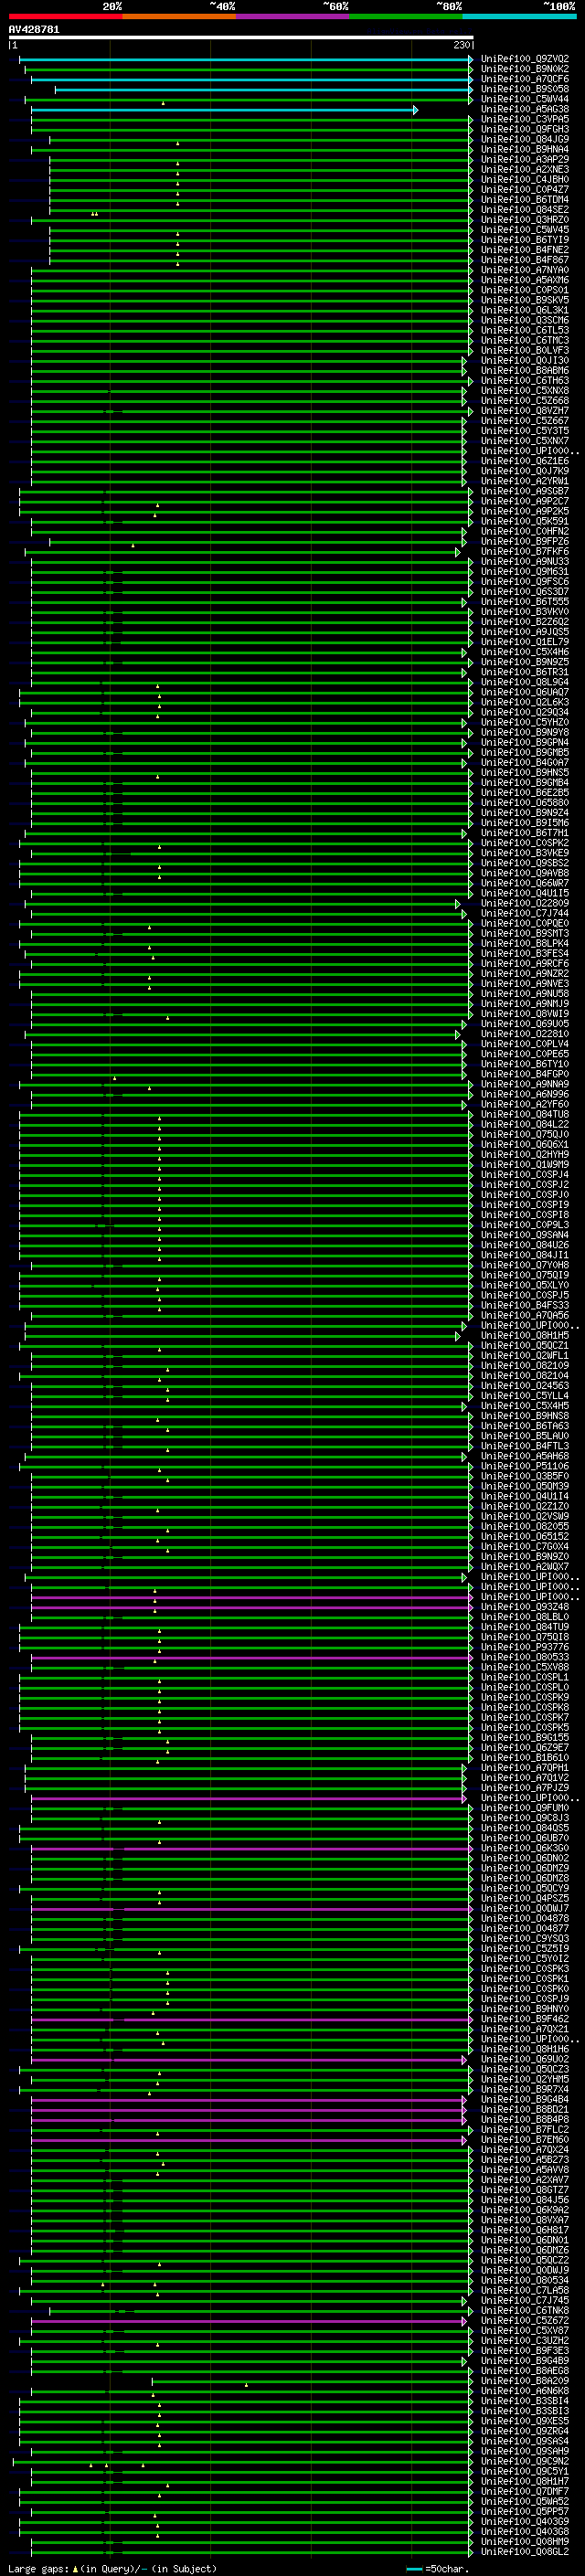Click label UniRef100_A2XNE3
585x2576 pixels.
click(525, 169)
